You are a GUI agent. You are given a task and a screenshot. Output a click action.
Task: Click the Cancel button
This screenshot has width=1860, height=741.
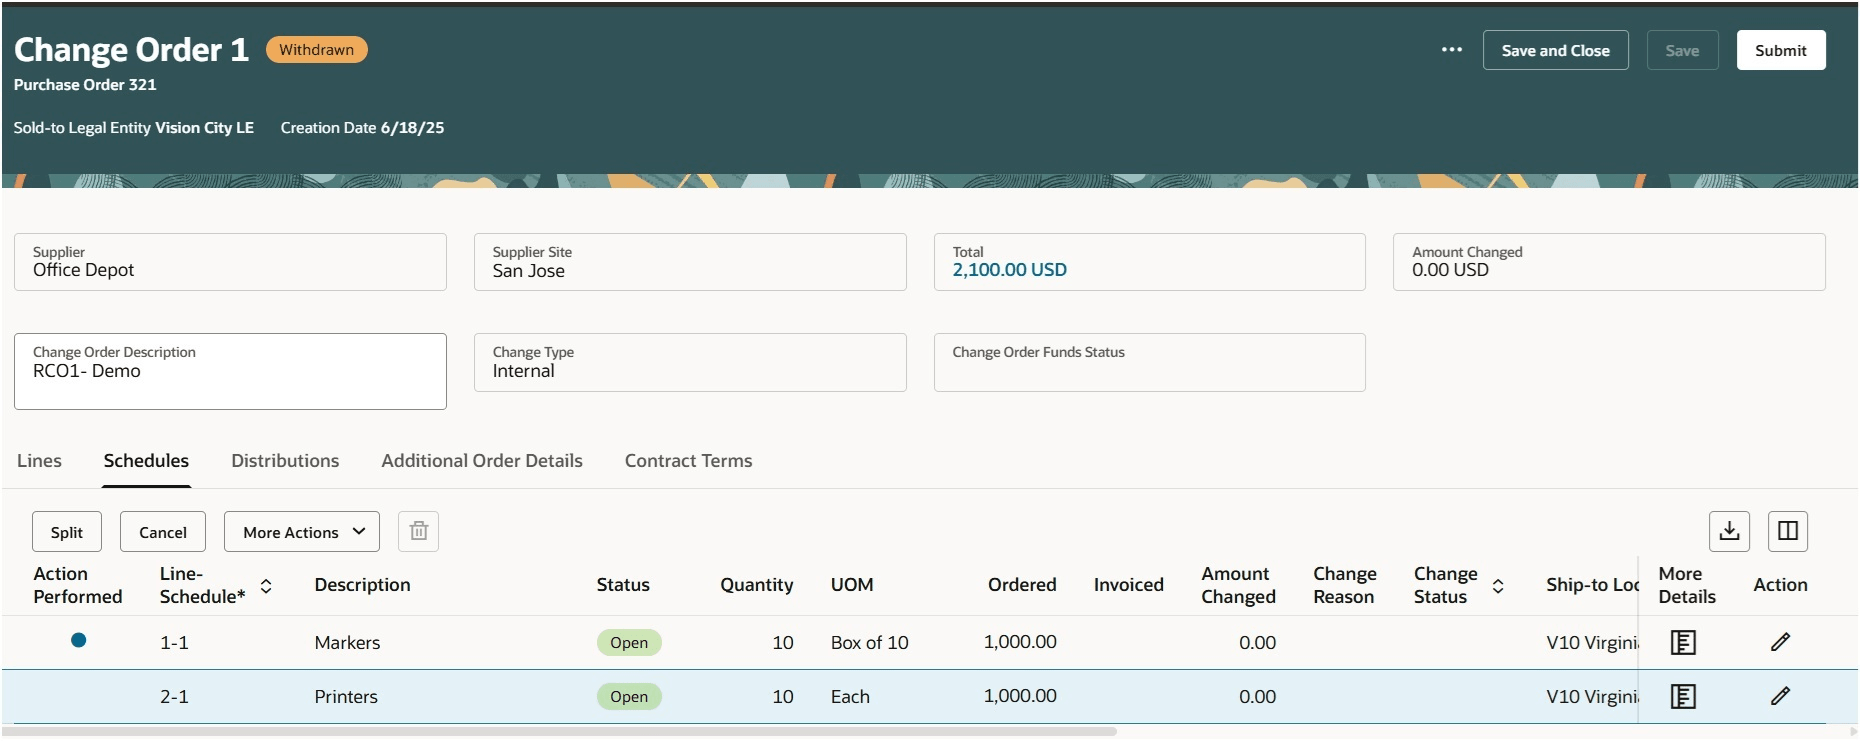163,532
